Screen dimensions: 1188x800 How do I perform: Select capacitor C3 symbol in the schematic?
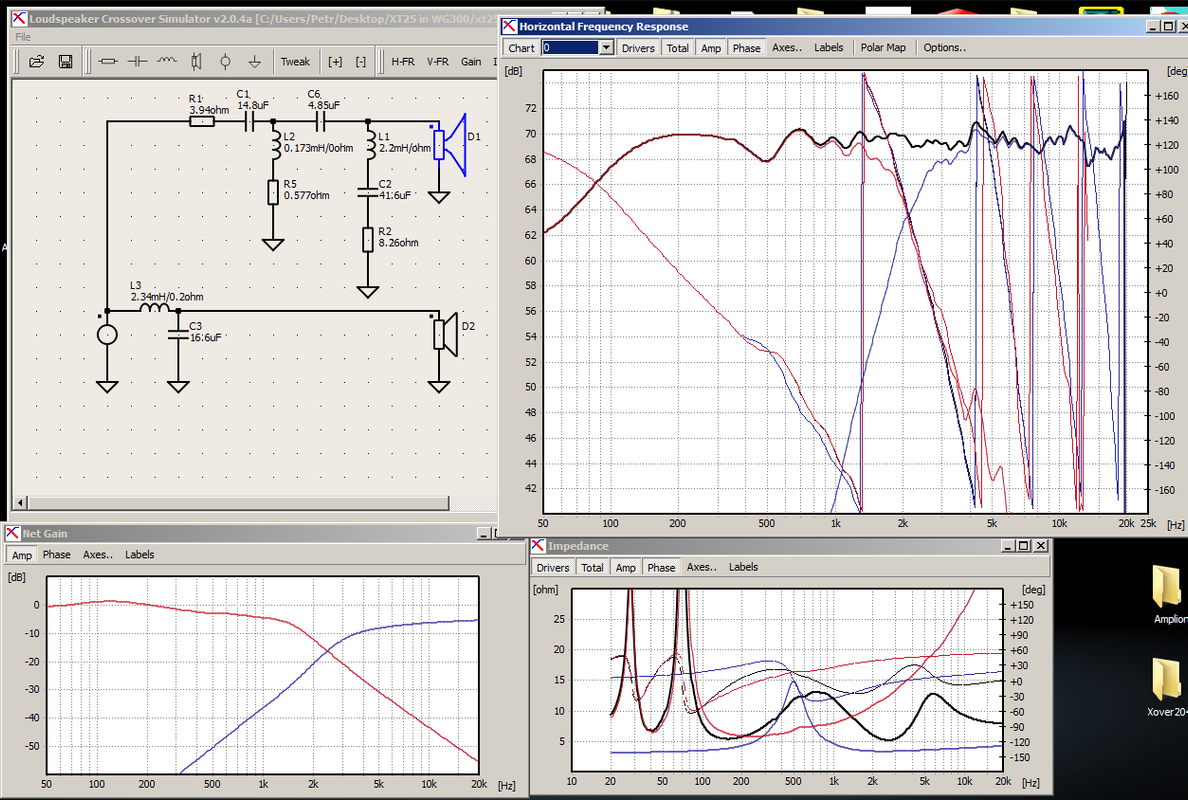point(178,334)
